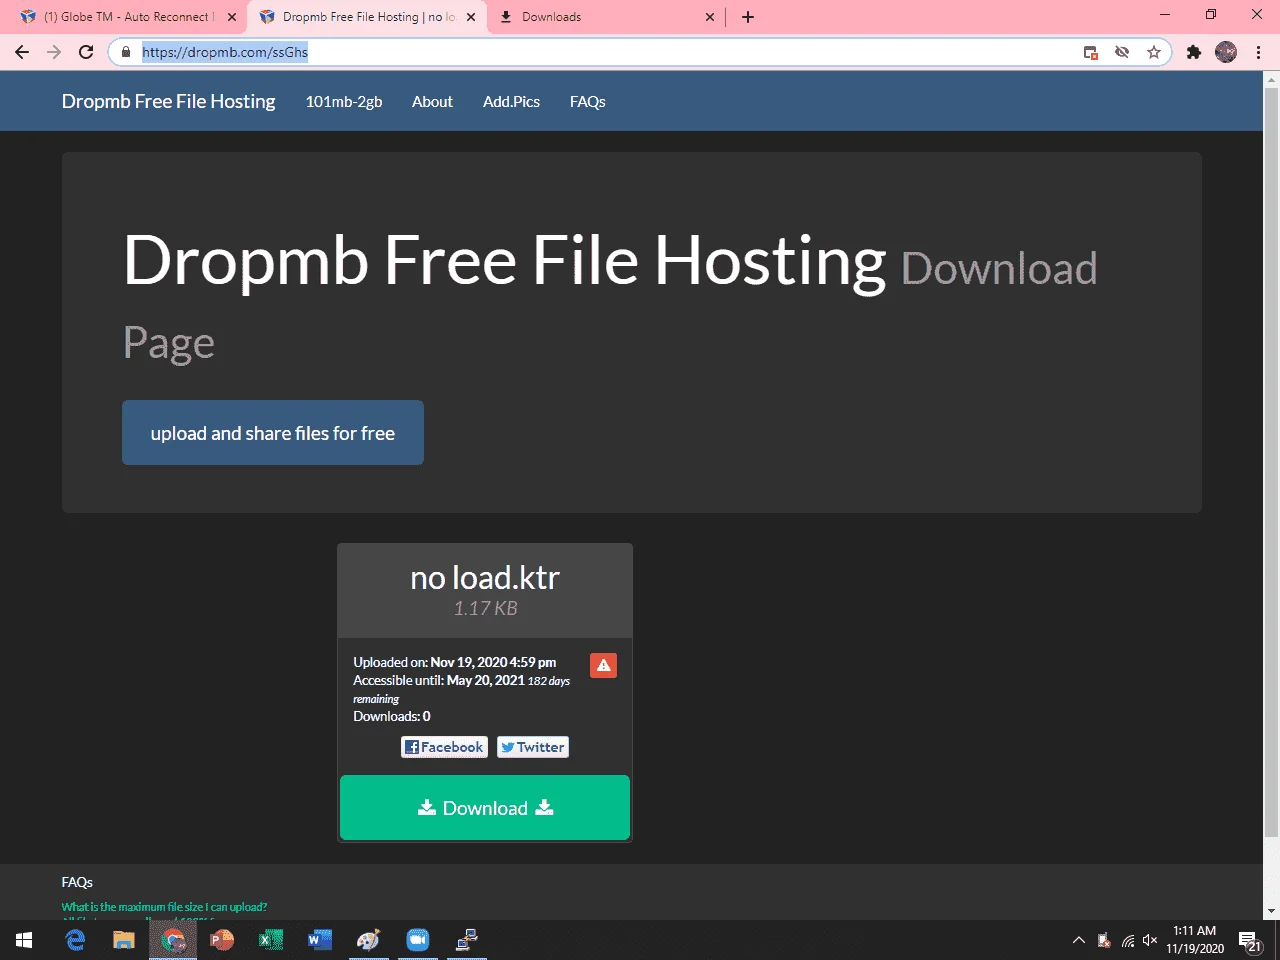Open File Explorer from the taskbar
The image size is (1280, 960).
pos(124,940)
